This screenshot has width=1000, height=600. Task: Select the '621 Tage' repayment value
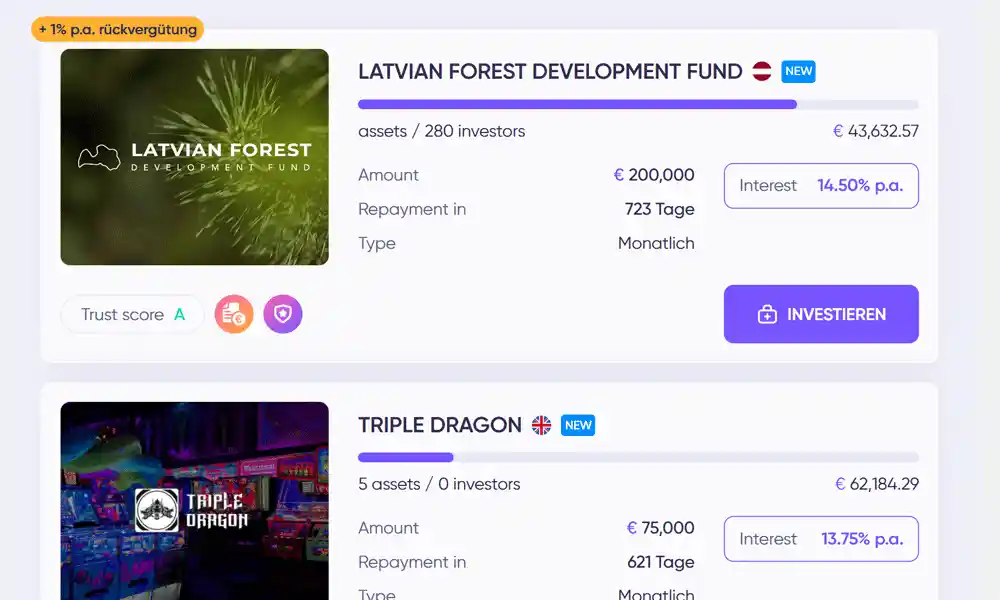click(661, 562)
